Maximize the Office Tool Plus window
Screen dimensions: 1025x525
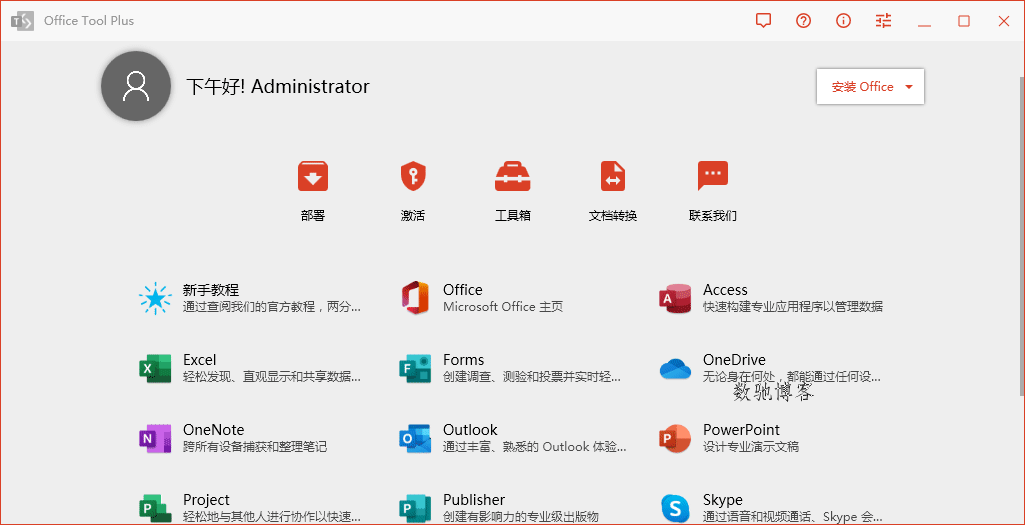click(x=964, y=21)
